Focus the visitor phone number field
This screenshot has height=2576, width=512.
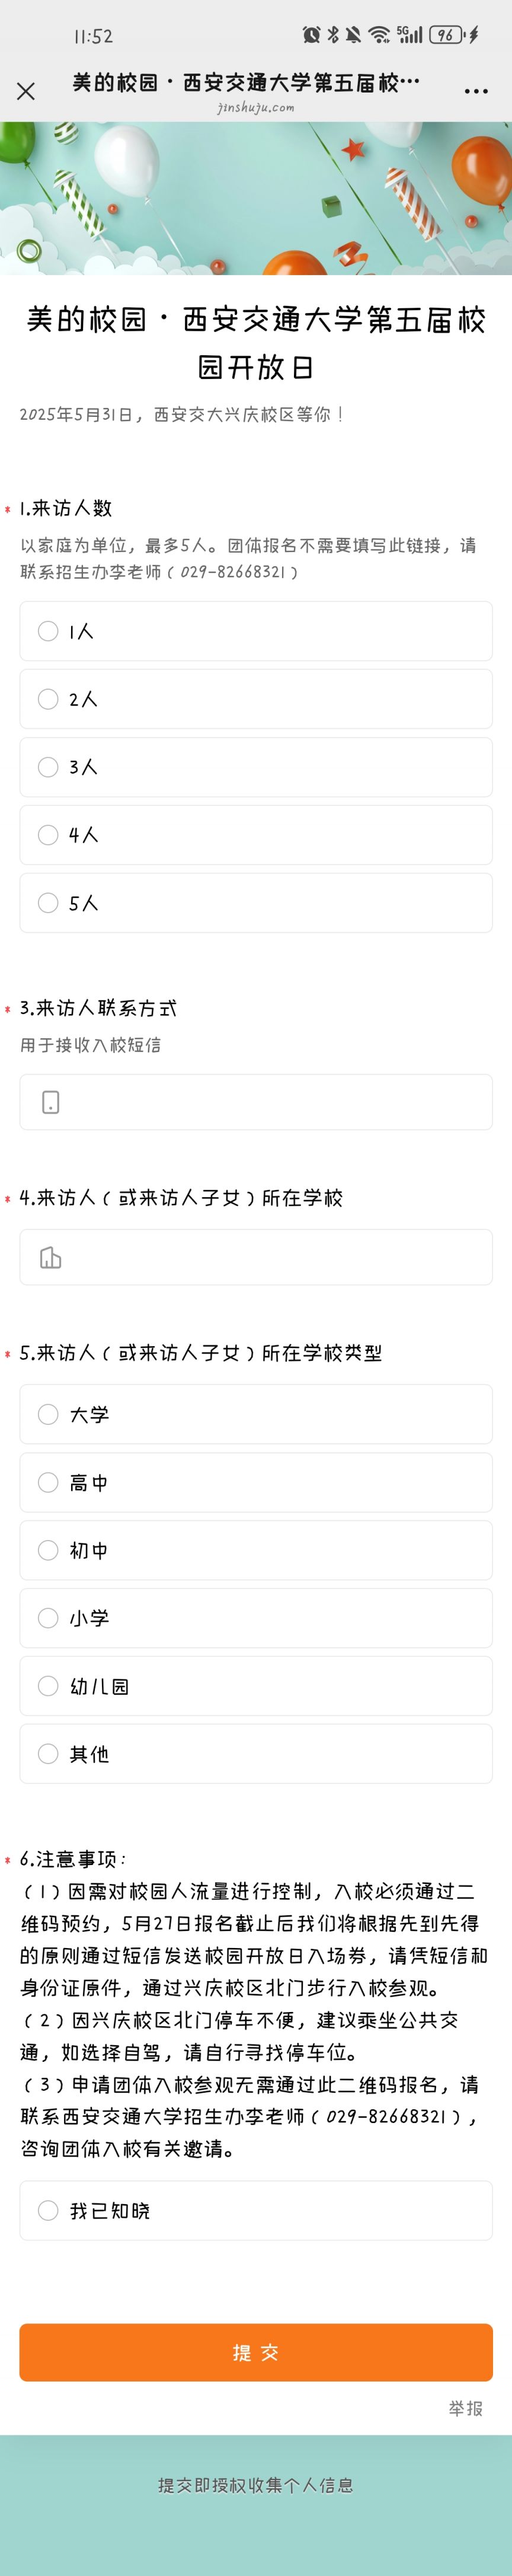click(x=256, y=1102)
